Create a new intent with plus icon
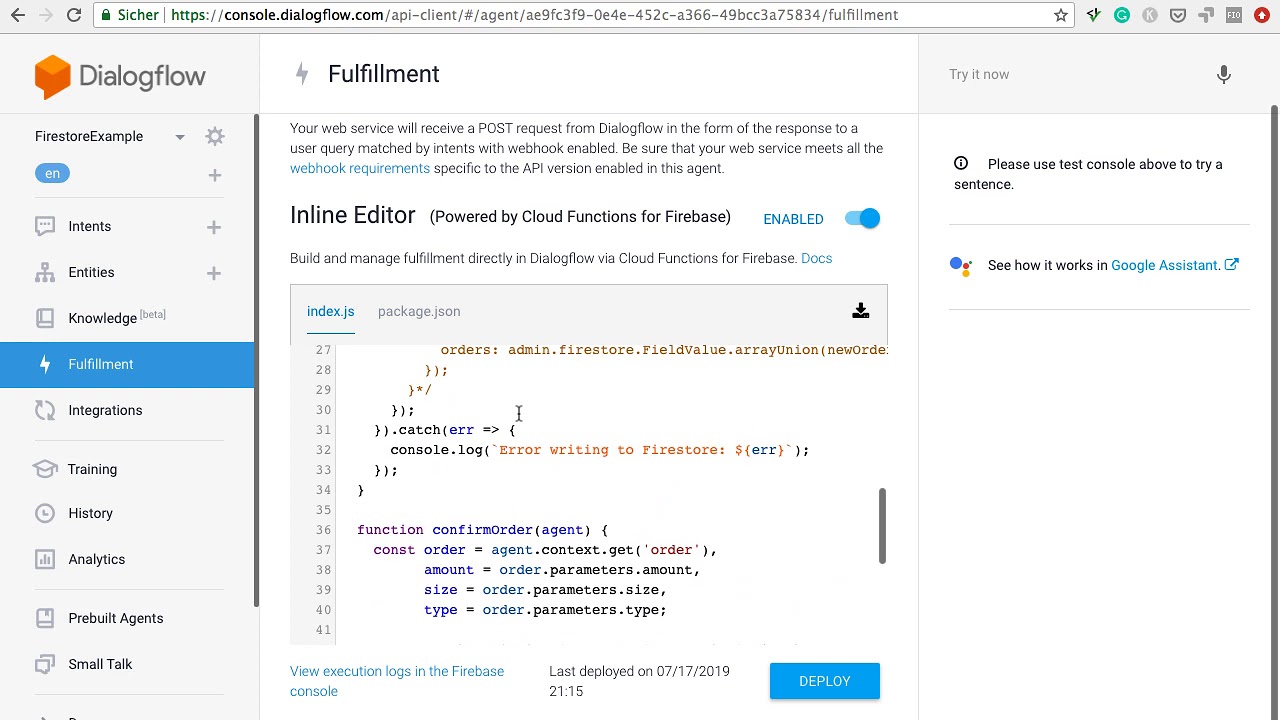 pos(214,227)
